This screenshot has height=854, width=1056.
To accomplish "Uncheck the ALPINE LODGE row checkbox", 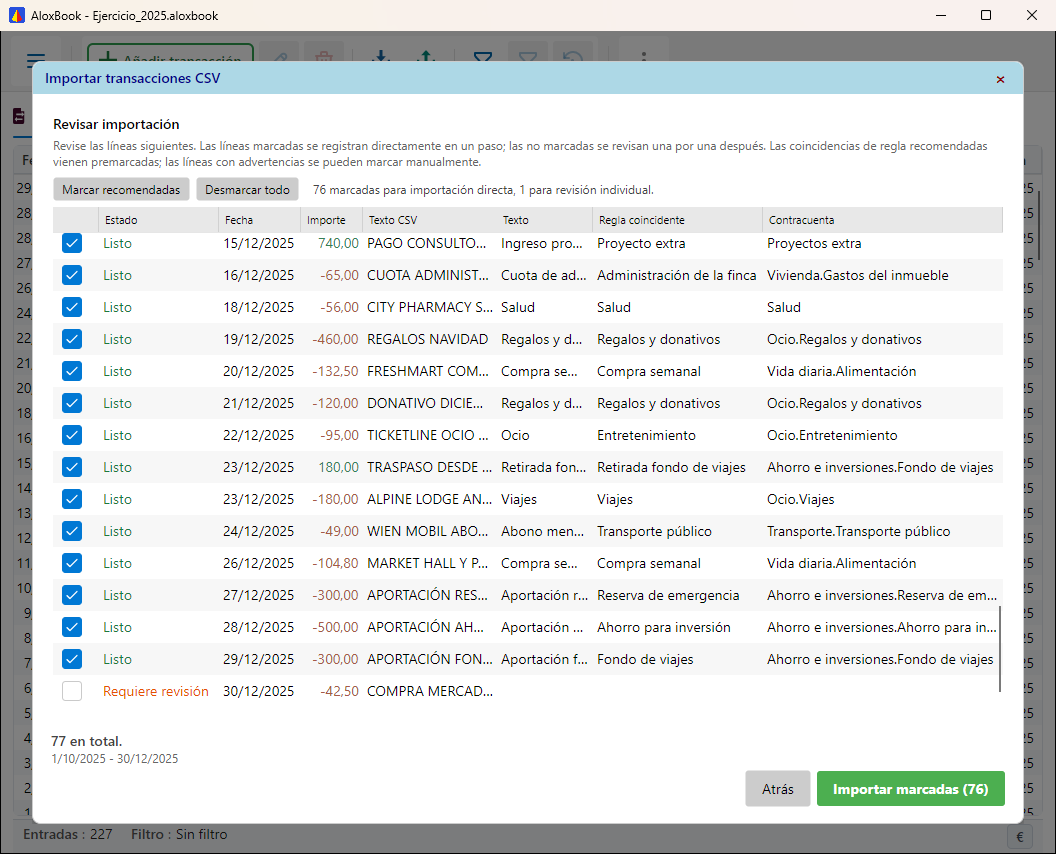I will (x=72, y=499).
